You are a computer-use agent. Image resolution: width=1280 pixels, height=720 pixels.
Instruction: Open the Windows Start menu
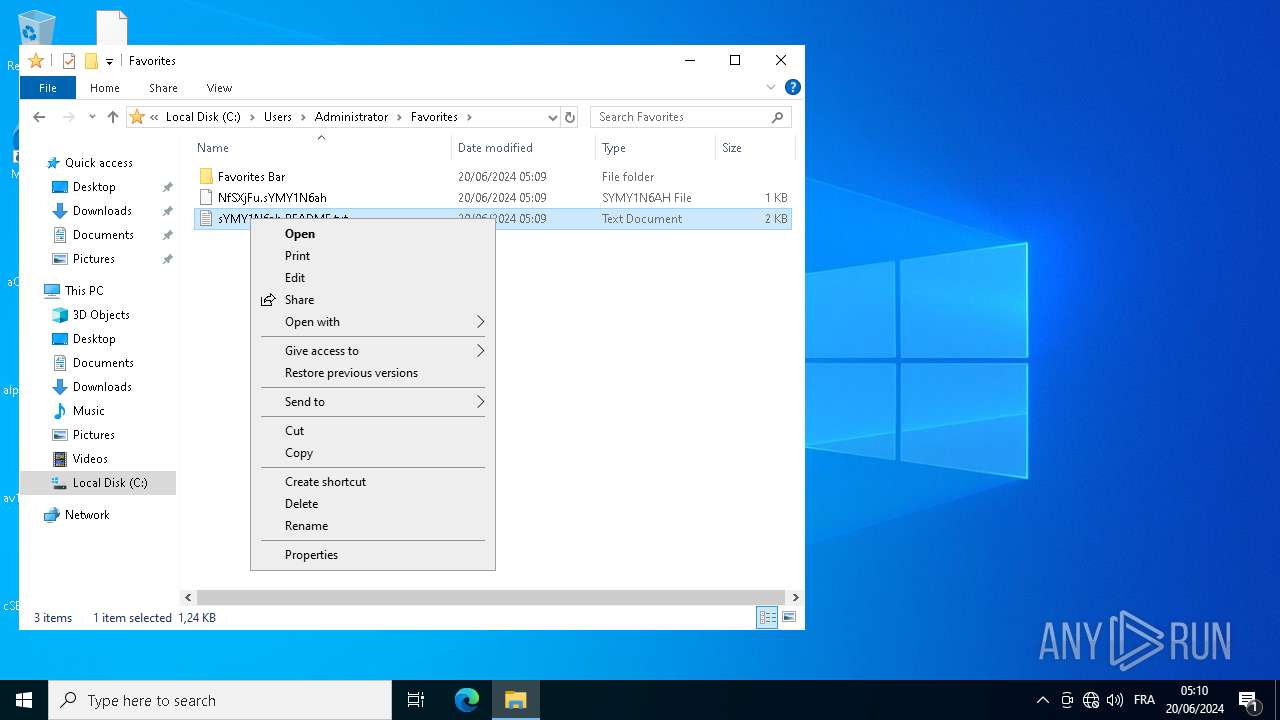(24, 700)
